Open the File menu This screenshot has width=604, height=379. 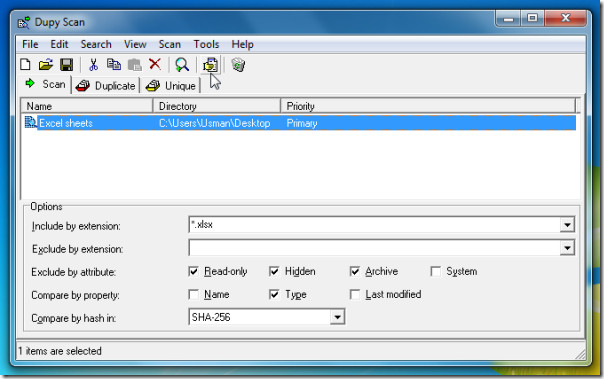pyautogui.click(x=30, y=44)
